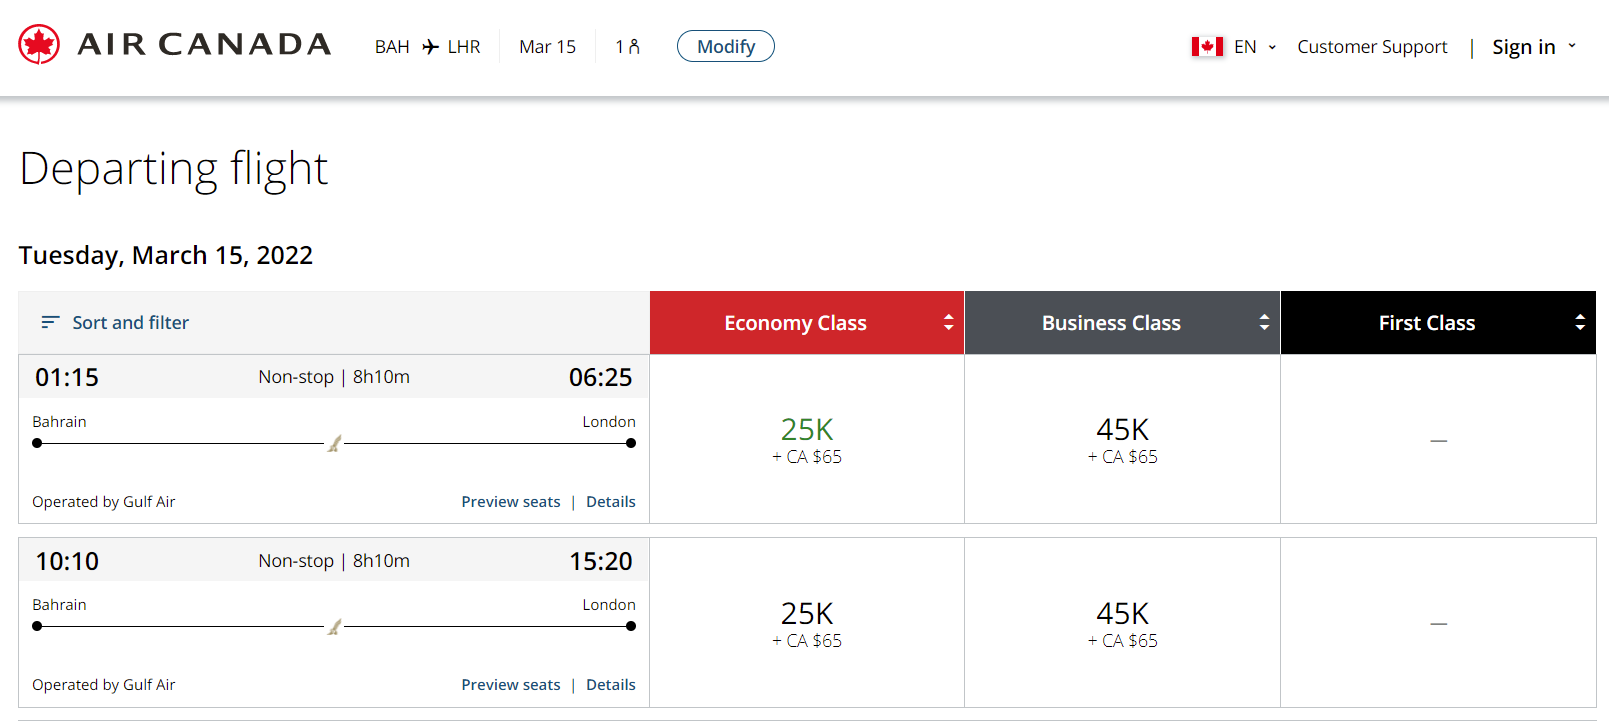The image size is (1609, 721).
Task: Click the BAH origin code in header
Action: 392,47
